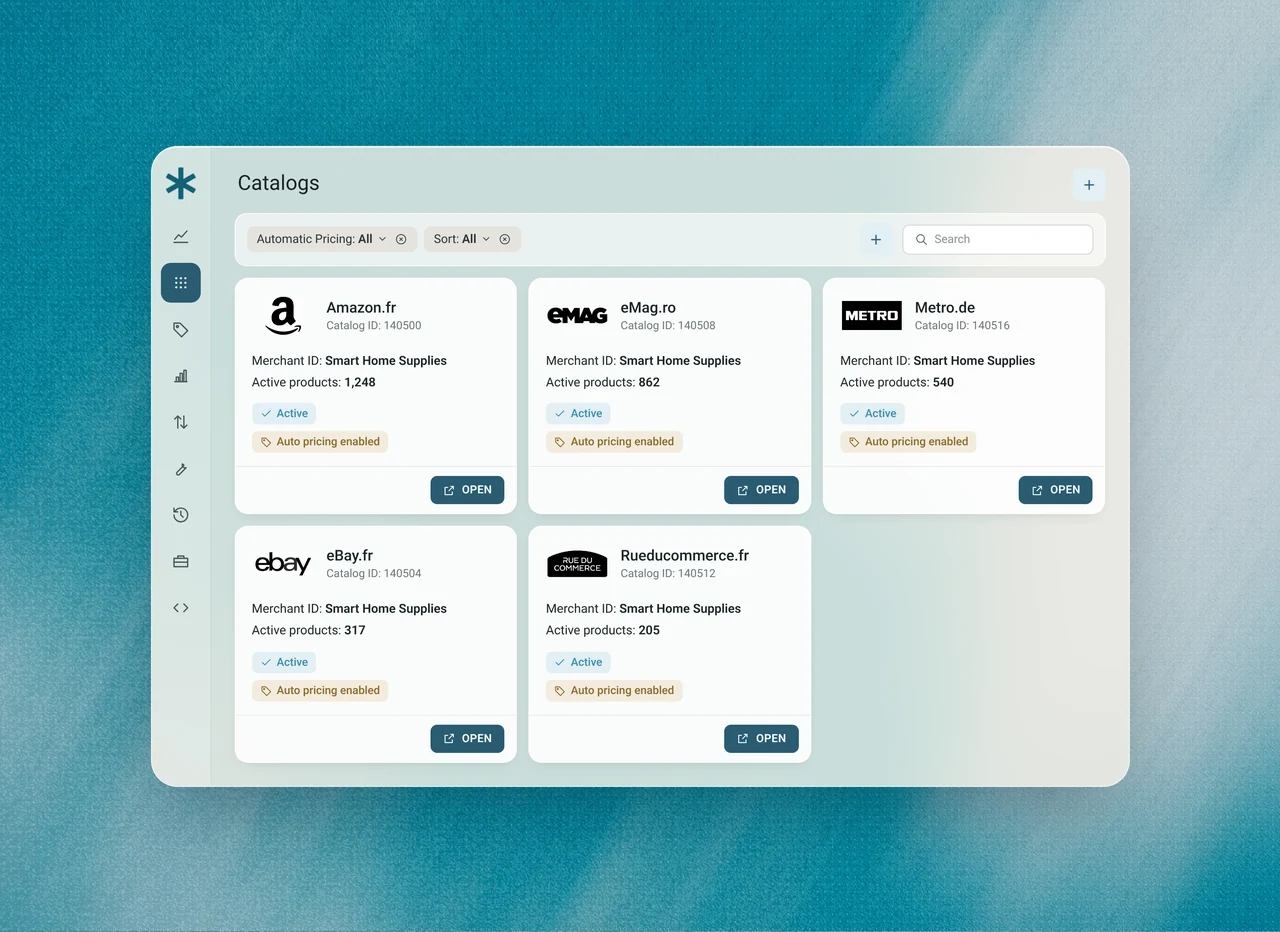Click Active products 205 value
This screenshot has width=1280, height=932.
649,630
